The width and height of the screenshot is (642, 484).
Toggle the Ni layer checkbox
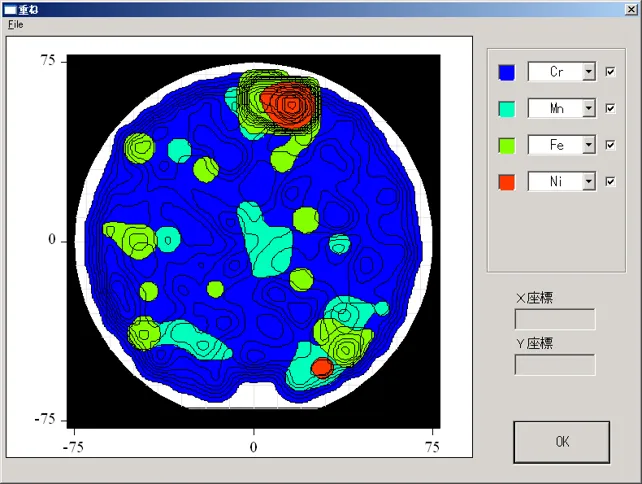(x=611, y=181)
